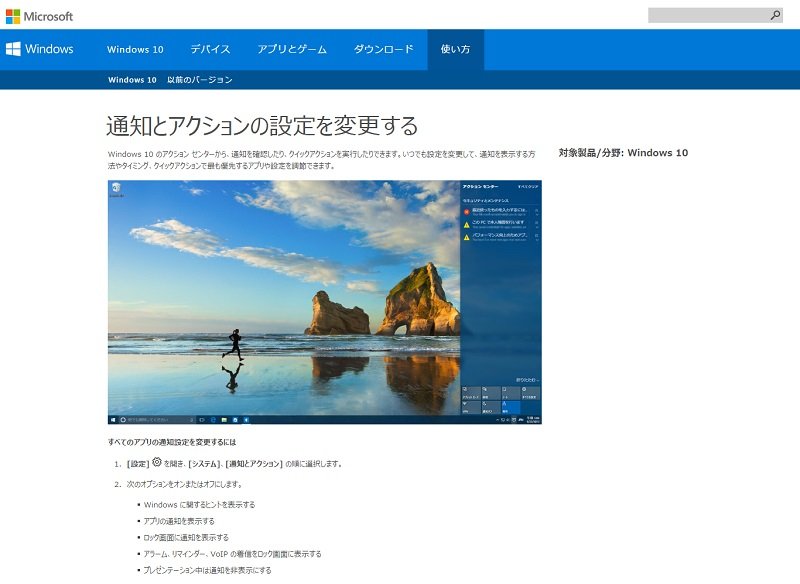Click the Windows logo in navigation bar
800x584 pixels.
click(39, 49)
